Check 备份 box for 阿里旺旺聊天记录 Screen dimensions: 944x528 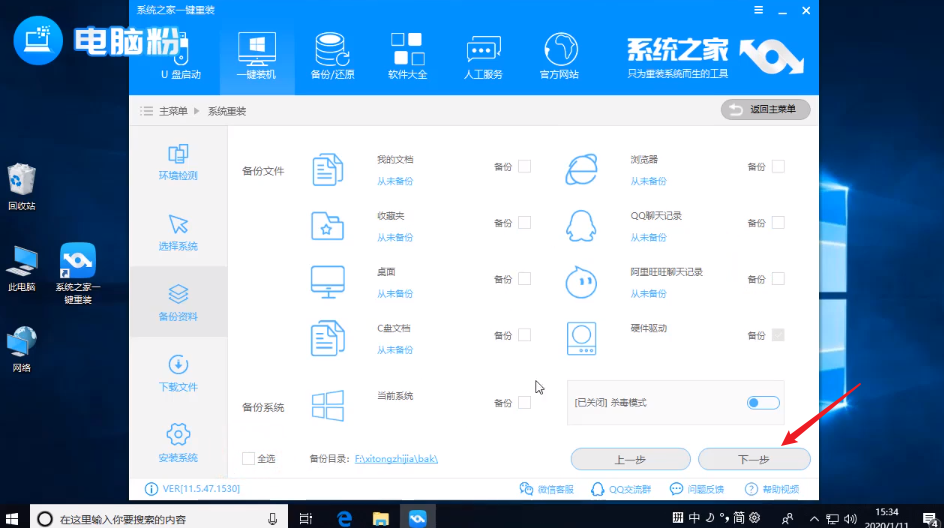click(x=778, y=279)
